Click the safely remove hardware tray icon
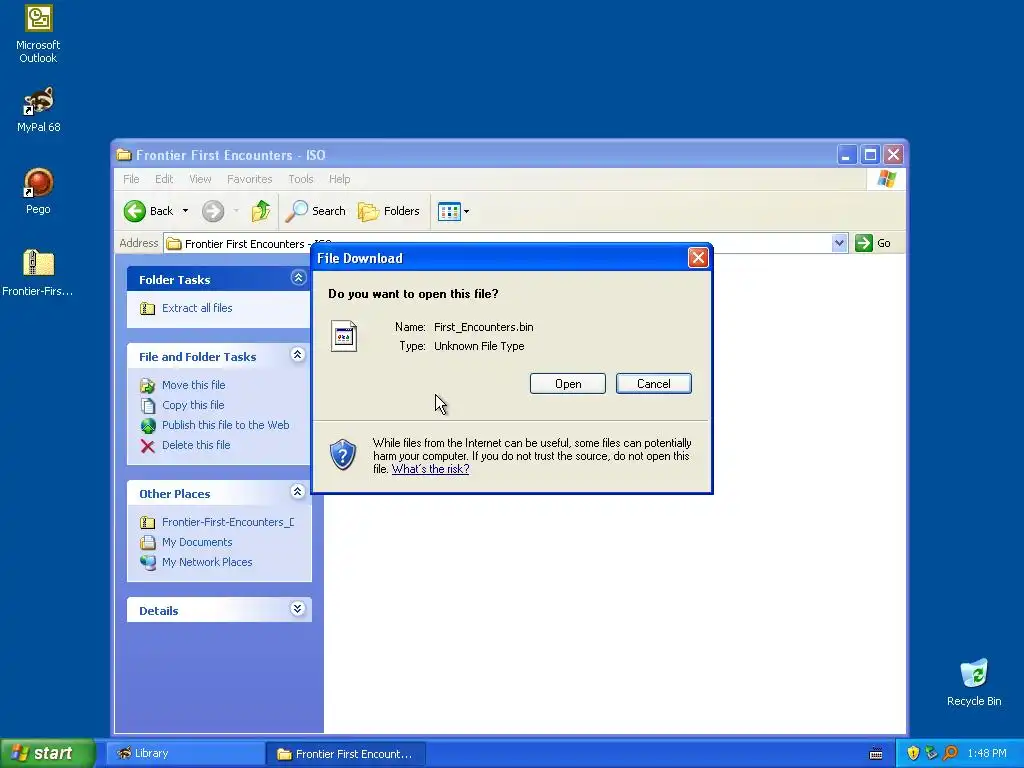The width and height of the screenshot is (1024, 768). 931,753
